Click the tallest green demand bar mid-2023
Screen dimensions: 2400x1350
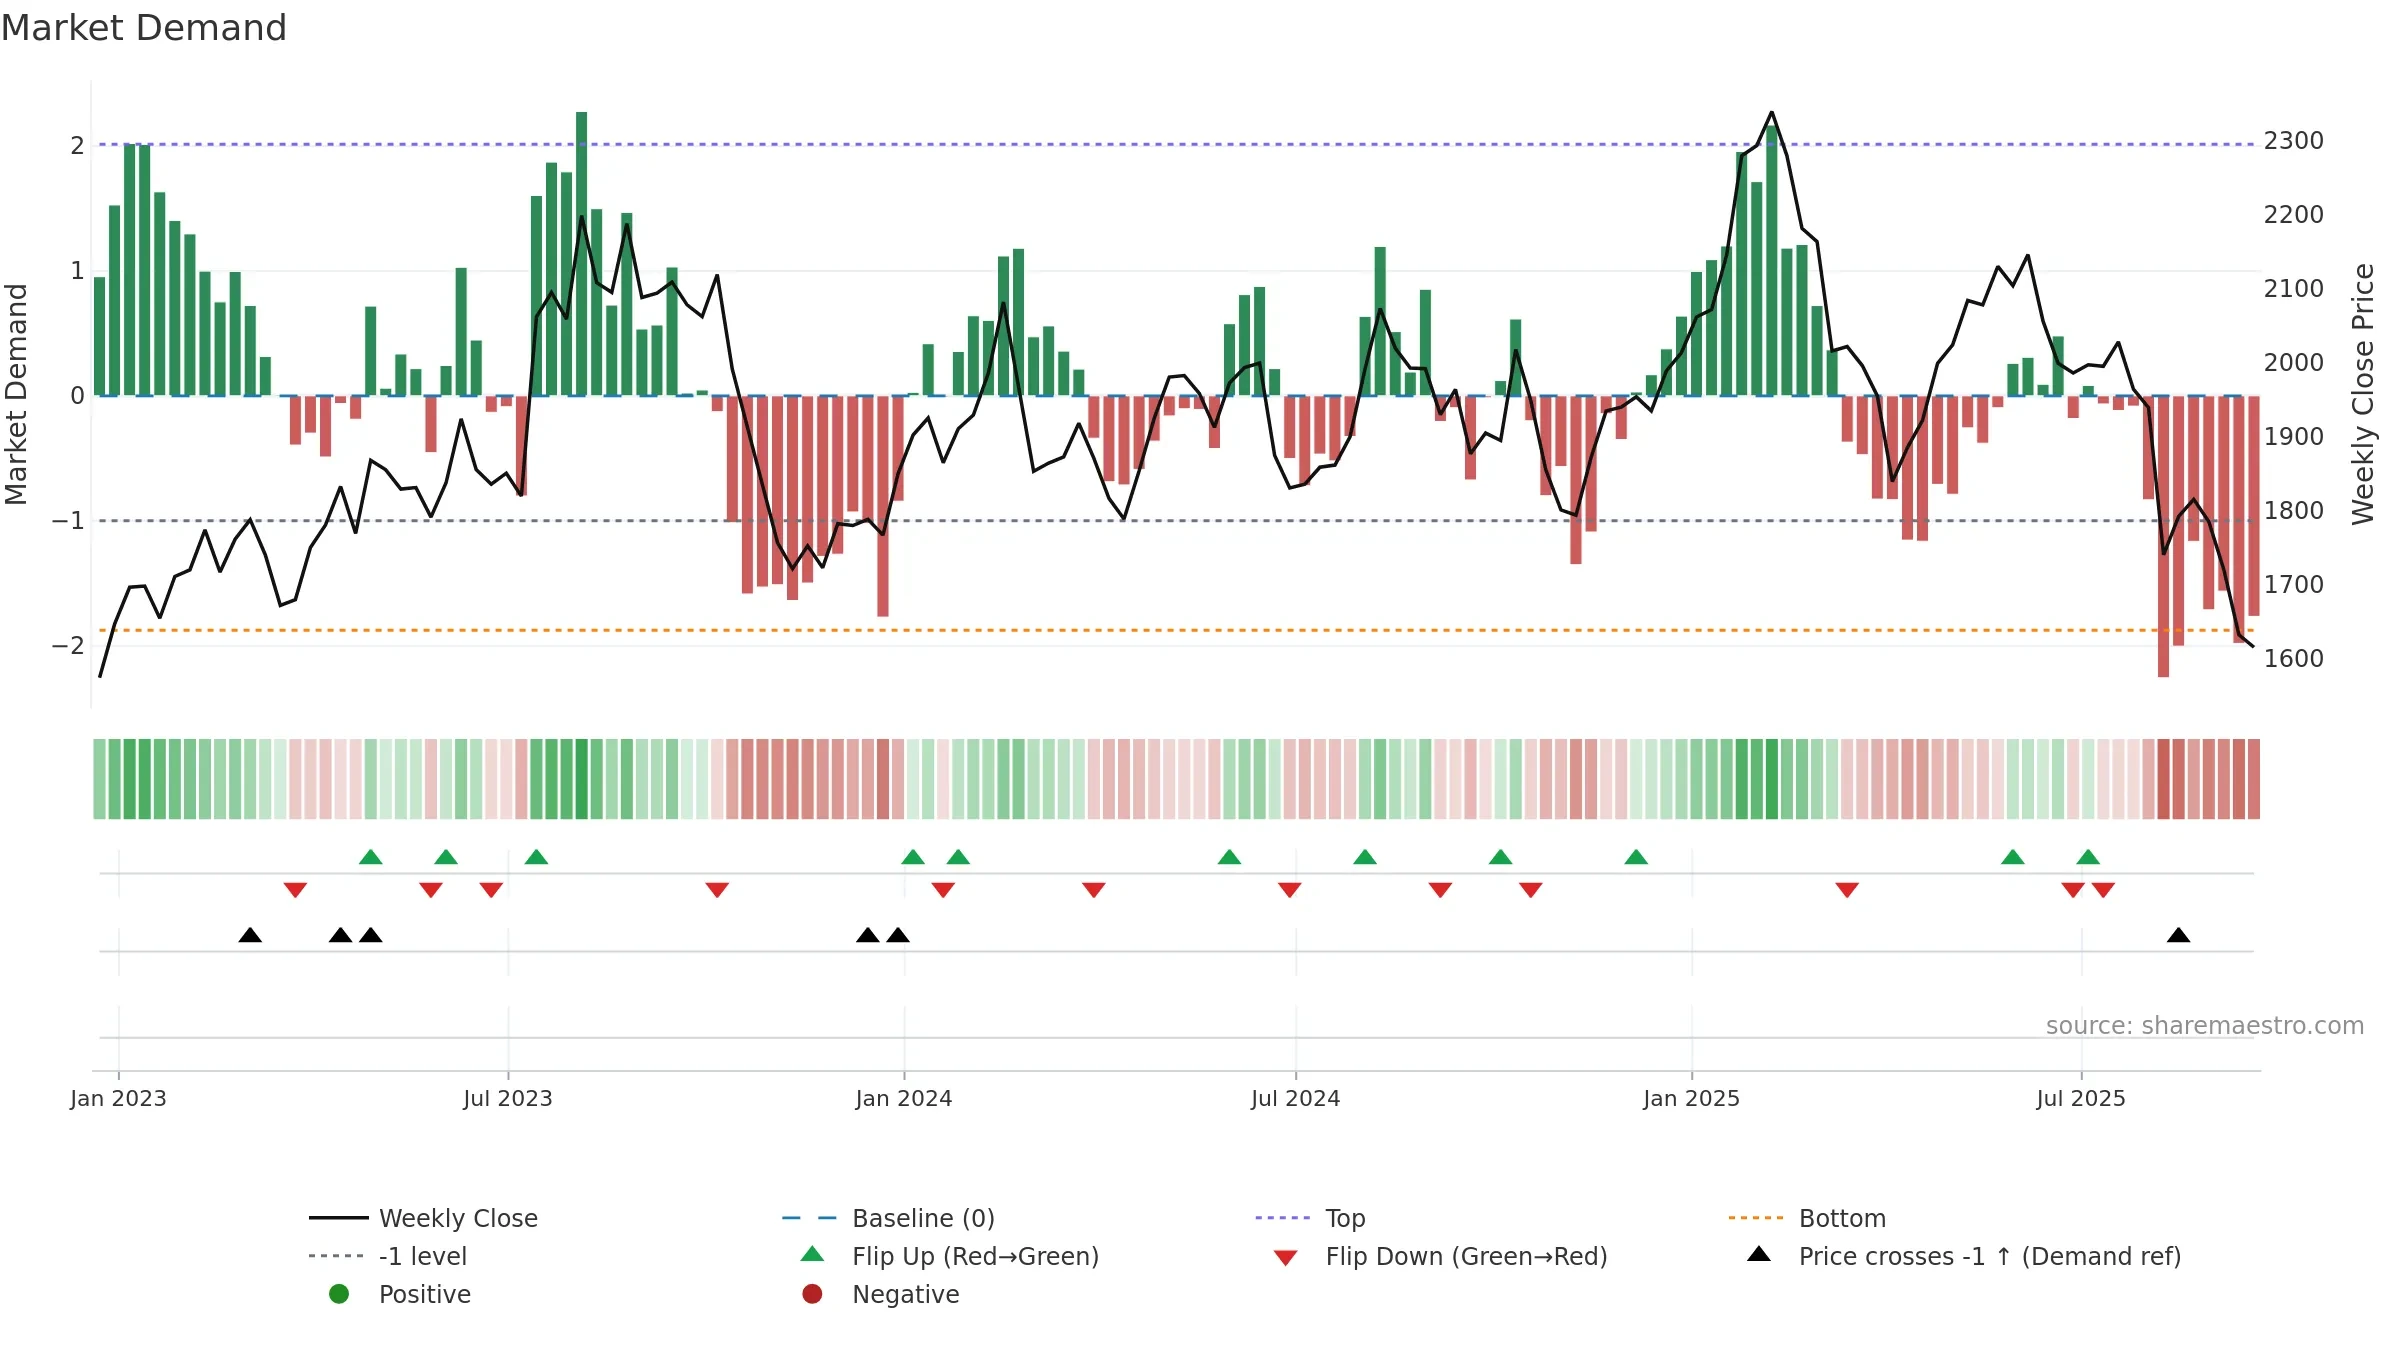pyautogui.click(x=582, y=254)
